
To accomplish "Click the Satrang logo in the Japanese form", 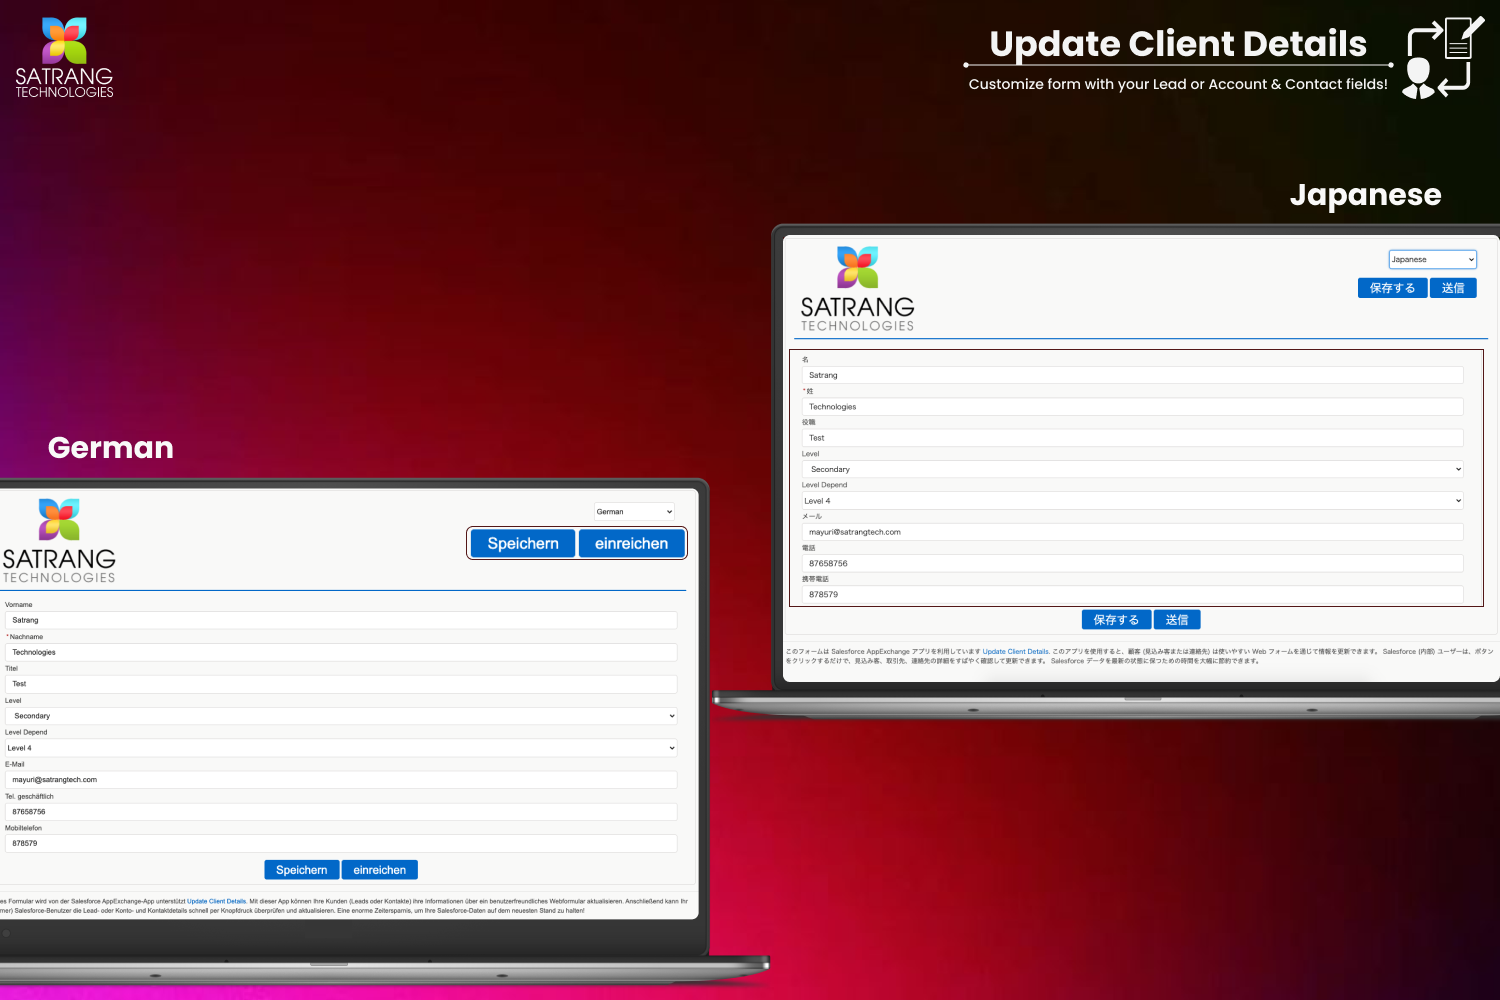I will [857, 289].
